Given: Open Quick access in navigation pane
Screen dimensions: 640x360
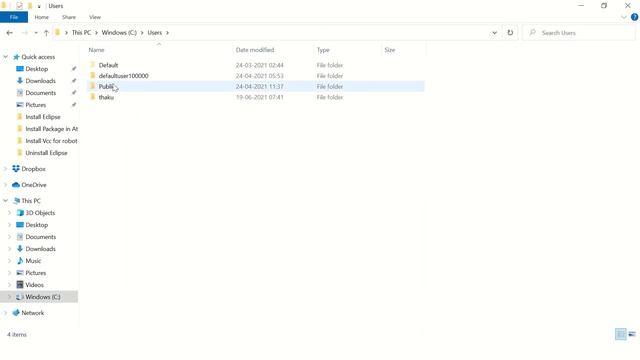Looking at the screenshot, I should pos(38,57).
